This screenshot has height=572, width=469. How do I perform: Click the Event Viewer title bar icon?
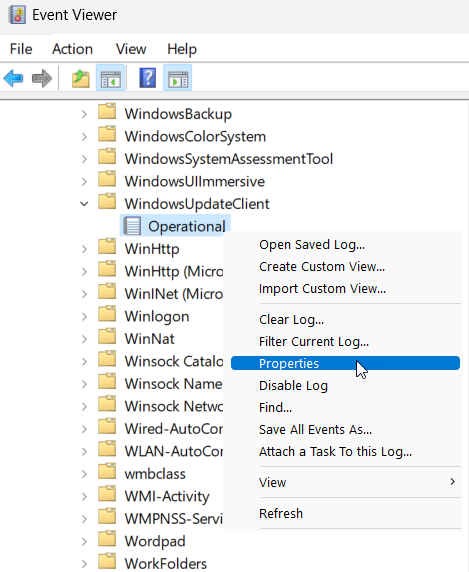[17, 15]
